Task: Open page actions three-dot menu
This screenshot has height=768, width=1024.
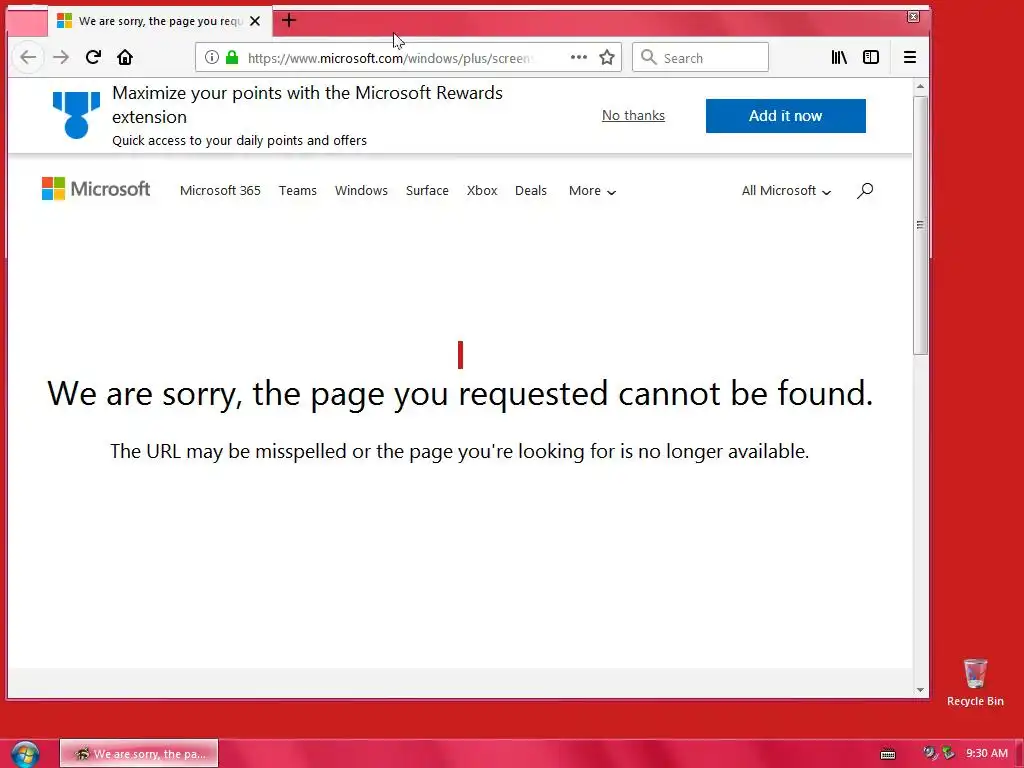Action: (579, 57)
